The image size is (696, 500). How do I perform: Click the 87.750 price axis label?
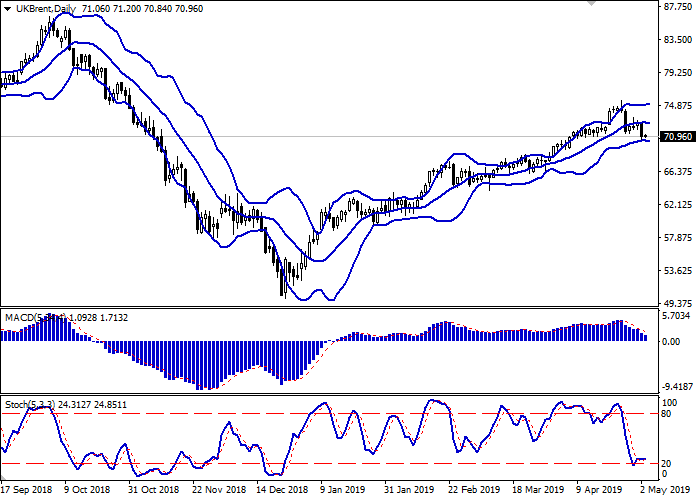[x=678, y=8]
